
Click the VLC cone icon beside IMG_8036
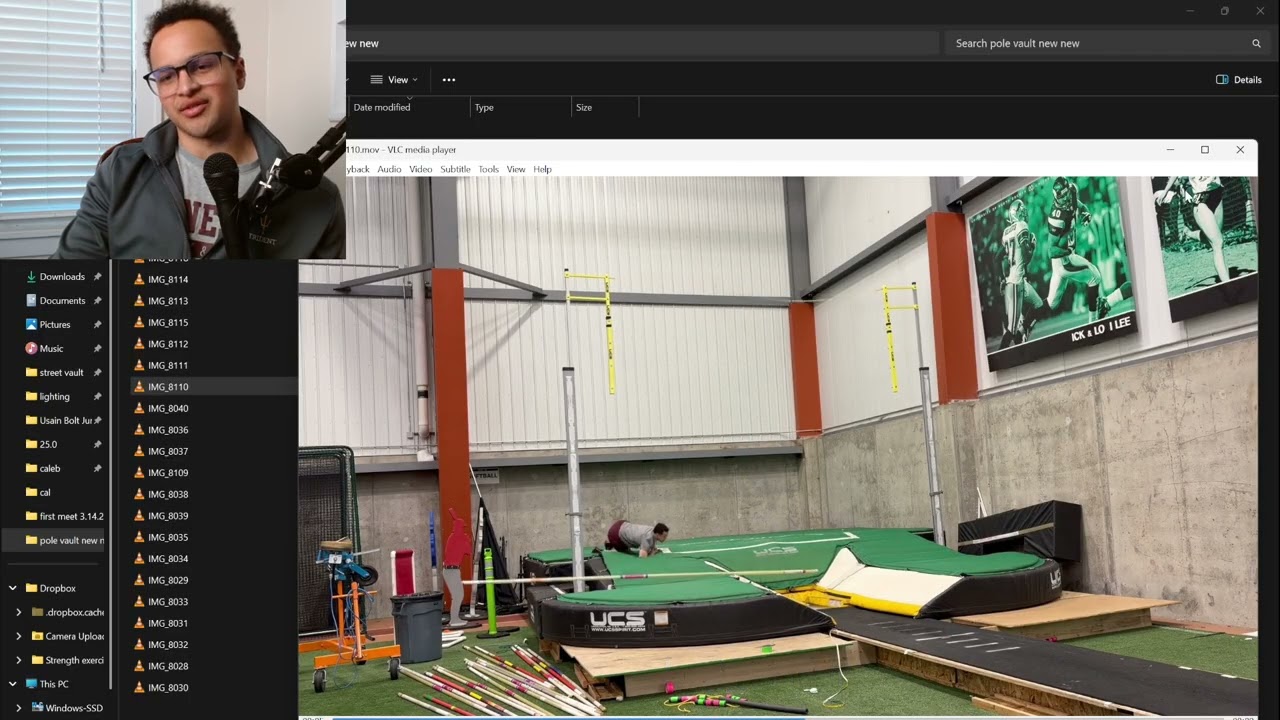coord(139,430)
